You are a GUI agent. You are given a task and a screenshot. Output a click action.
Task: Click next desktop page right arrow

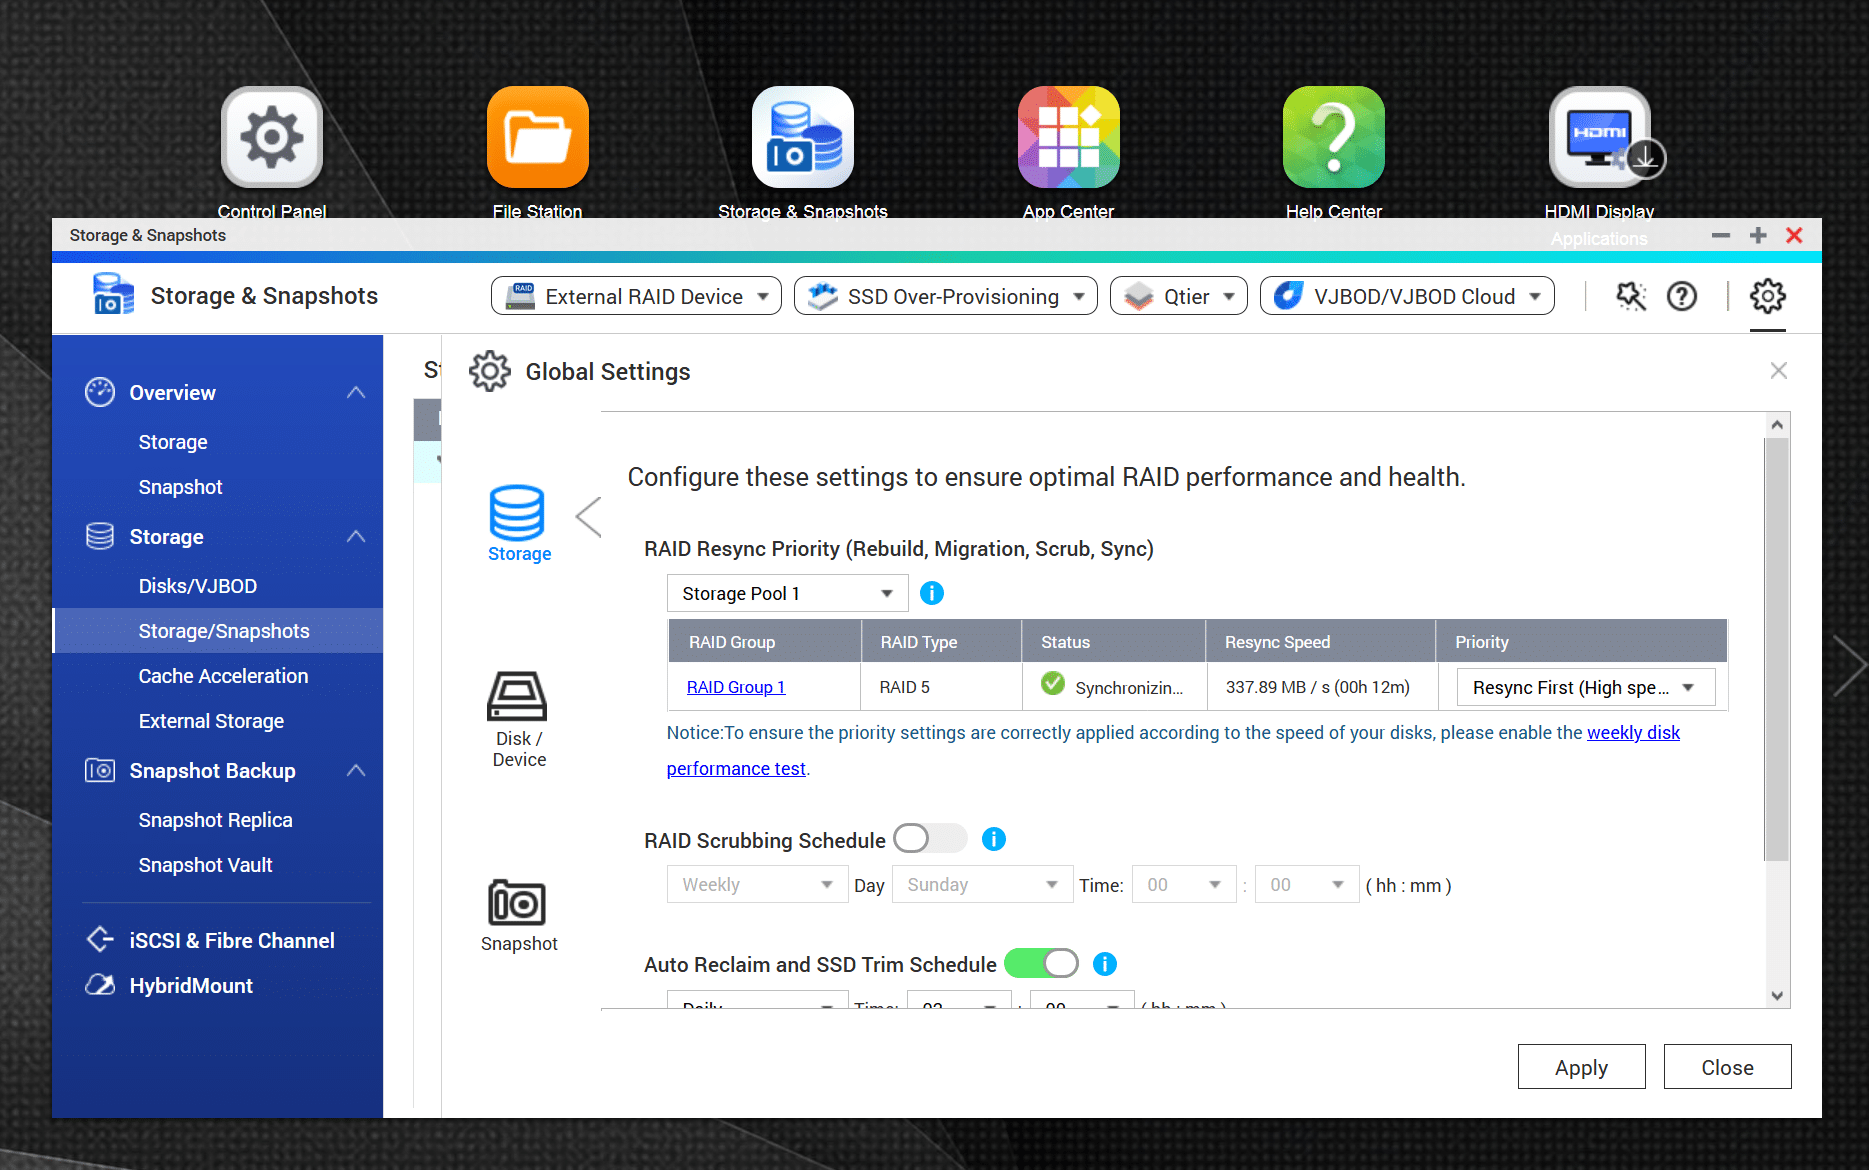click(x=1848, y=665)
